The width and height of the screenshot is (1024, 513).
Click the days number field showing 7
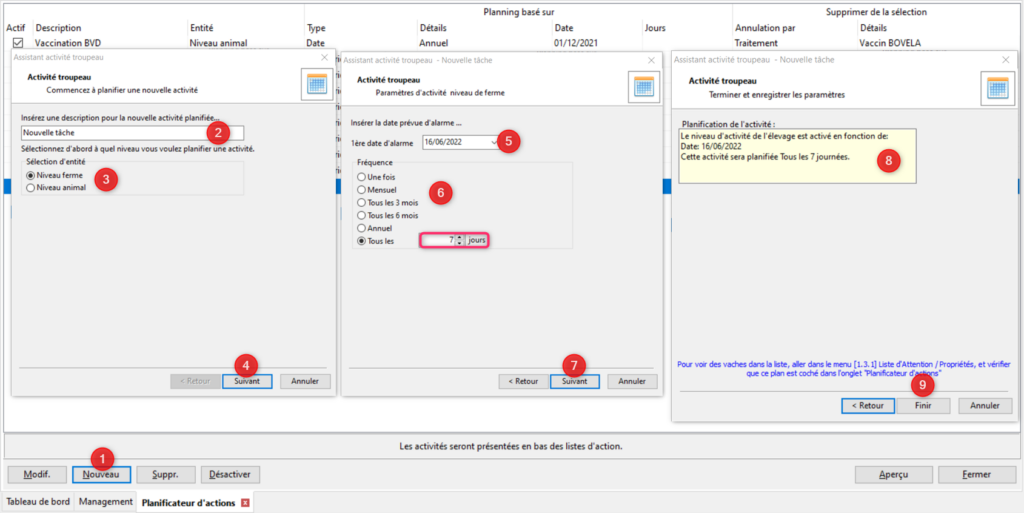point(438,240)
